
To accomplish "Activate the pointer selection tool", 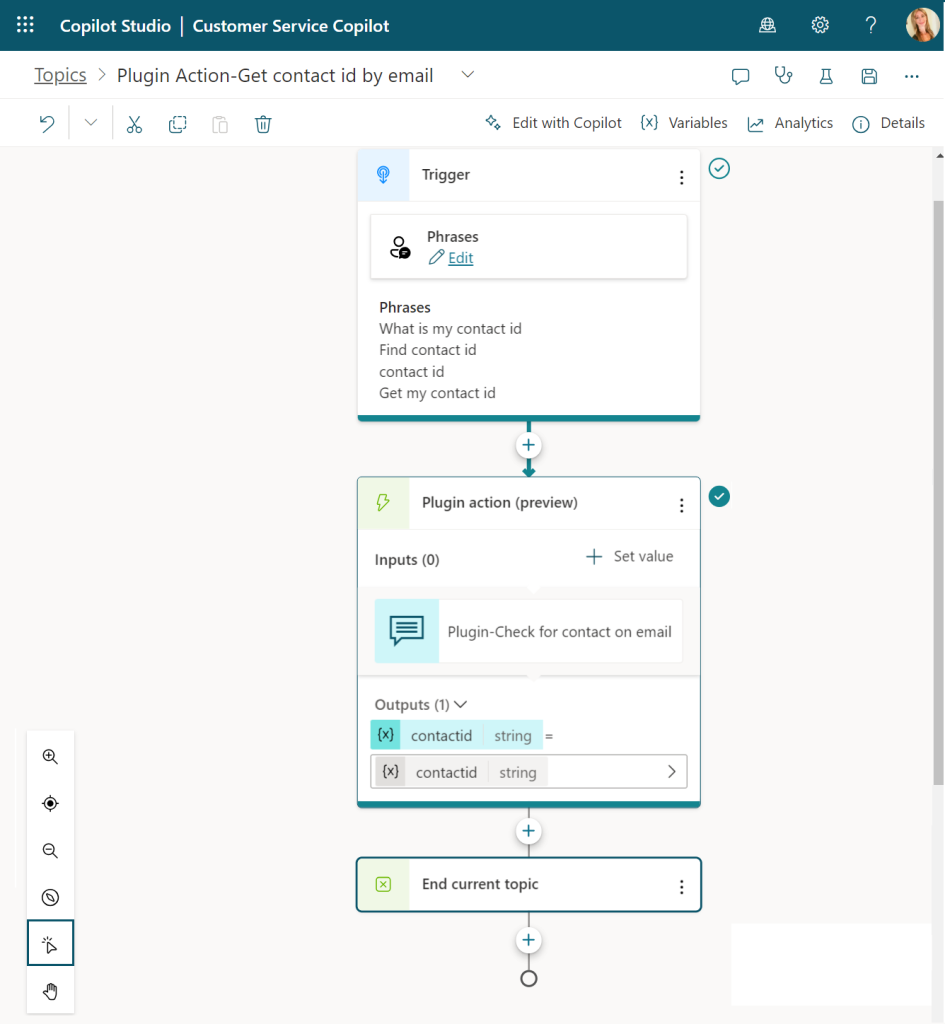I will click(x=50, y=944).
